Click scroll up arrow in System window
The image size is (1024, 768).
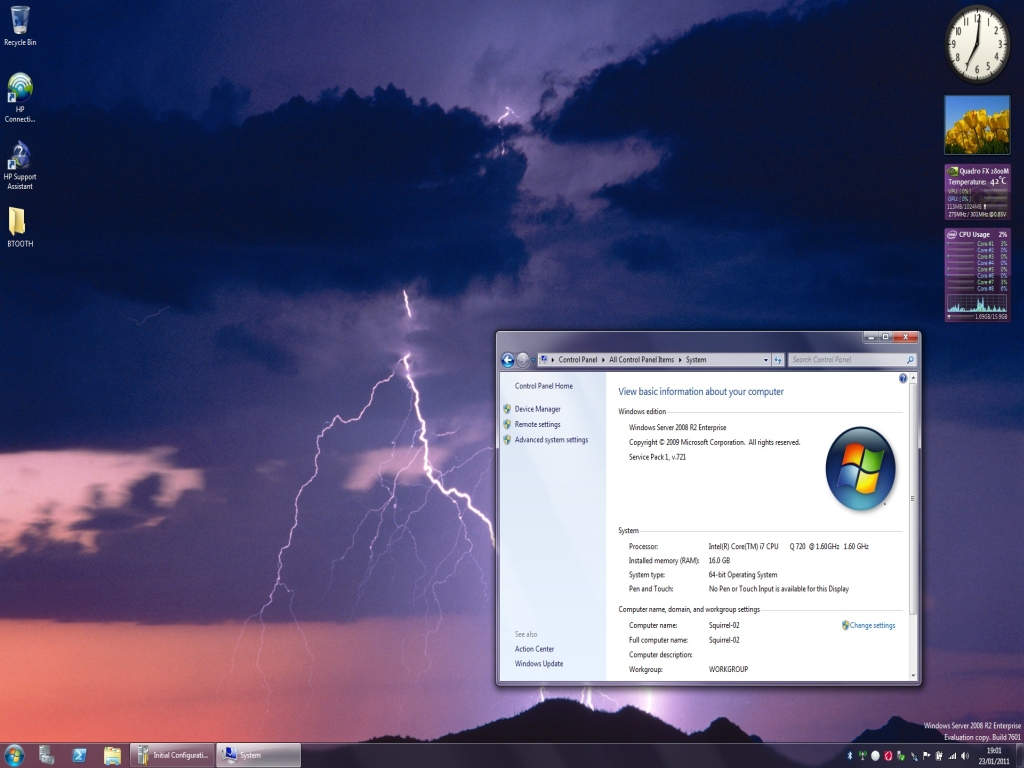click(913, 378)
